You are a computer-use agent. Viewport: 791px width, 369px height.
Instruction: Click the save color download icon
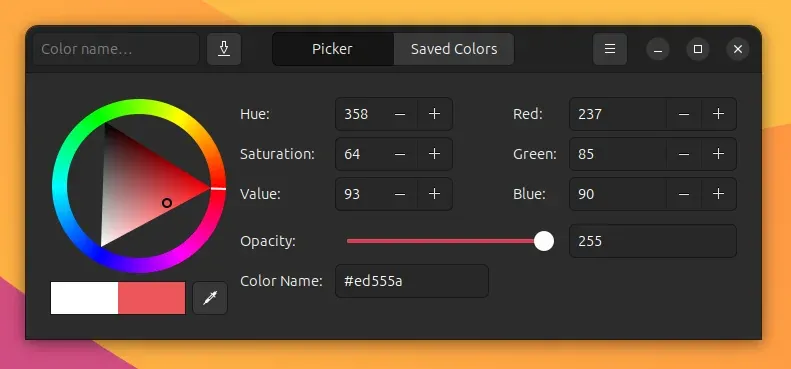coord(224,49)
